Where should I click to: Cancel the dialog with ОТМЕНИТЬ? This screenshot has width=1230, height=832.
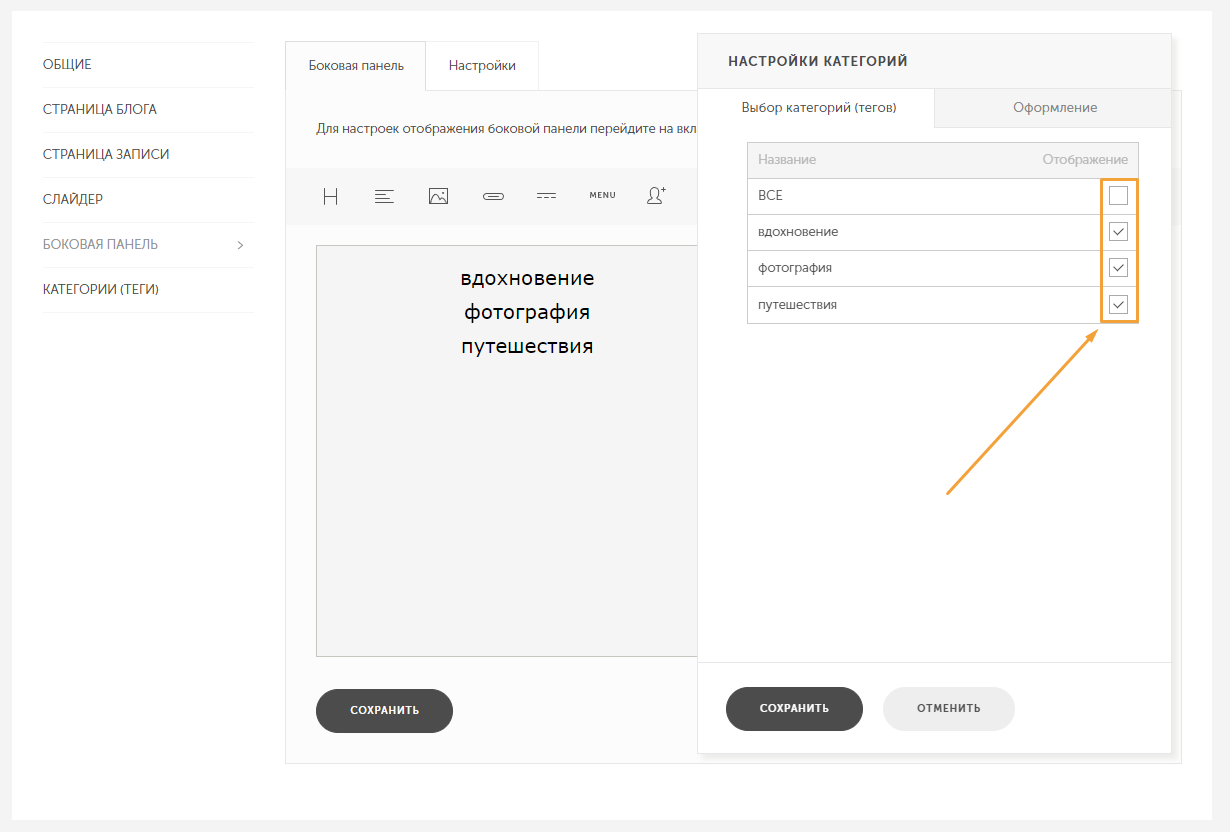tap(949, 709)
